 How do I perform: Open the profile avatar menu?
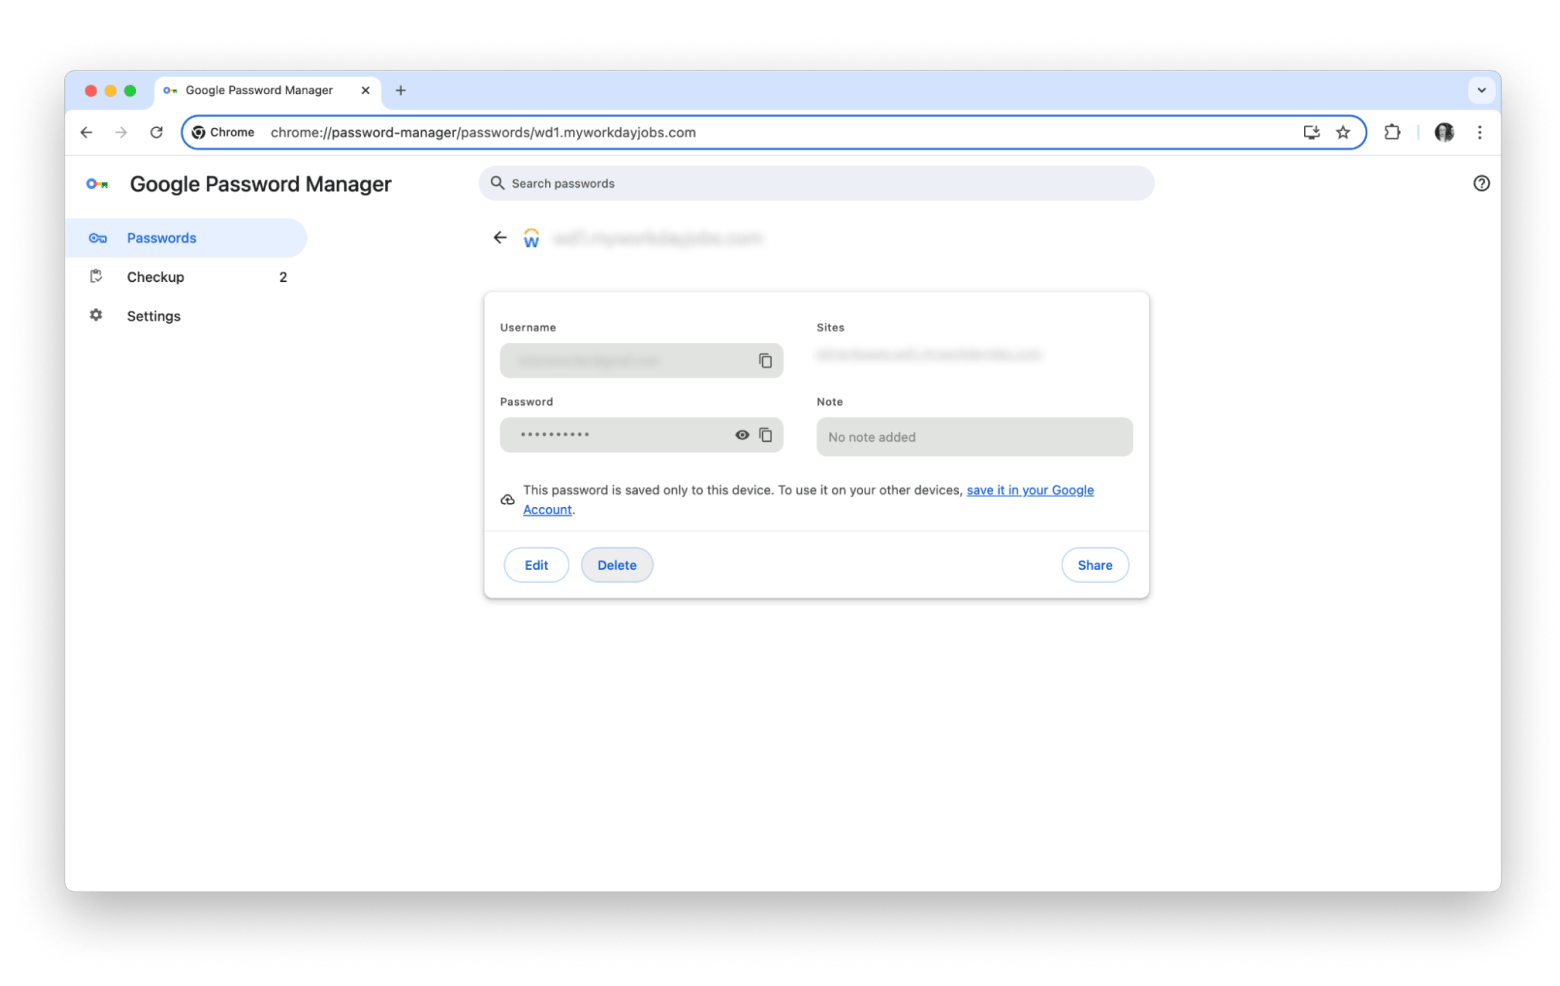pyautogui.click(x=1444, y=132)
